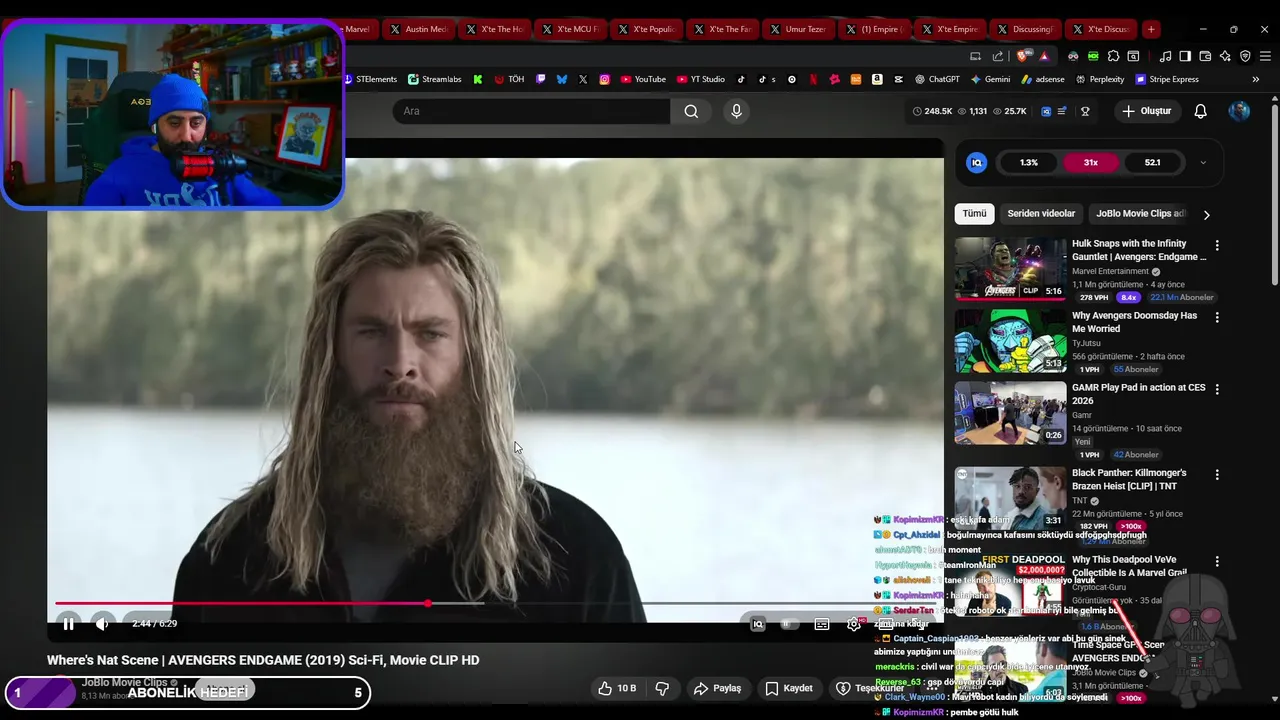1280x720 pixels.
Task: Open YT Studio bookmark
Action: pyautogui.click(x=701, y=79)
